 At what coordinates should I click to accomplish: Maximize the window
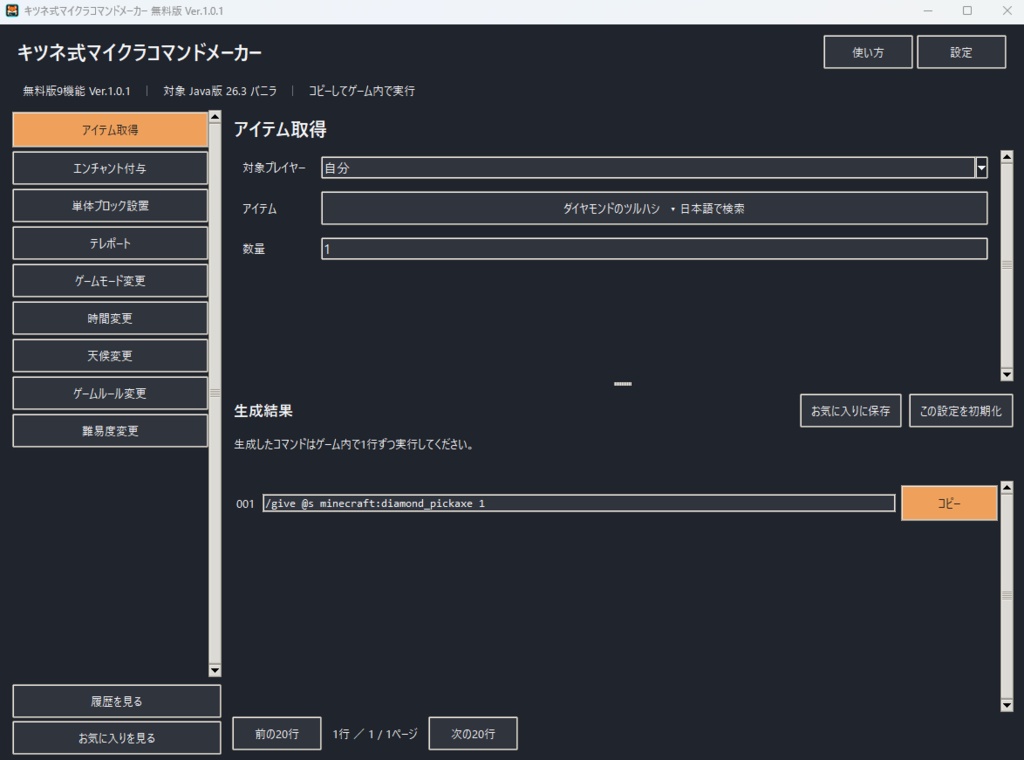(967, 11)
